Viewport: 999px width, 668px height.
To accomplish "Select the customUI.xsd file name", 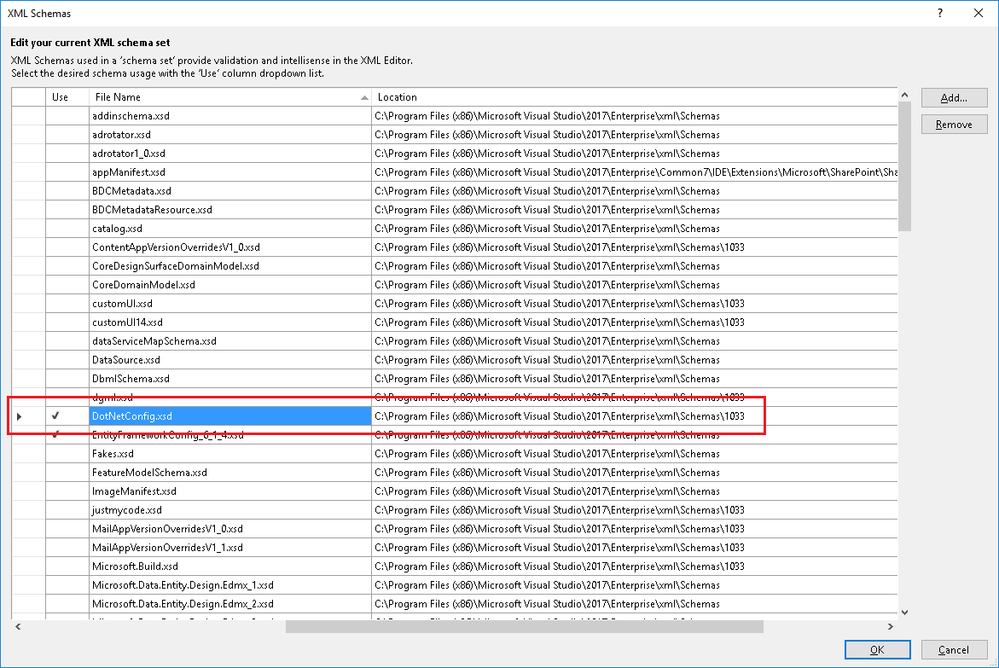I will click(x=230, y=303).
